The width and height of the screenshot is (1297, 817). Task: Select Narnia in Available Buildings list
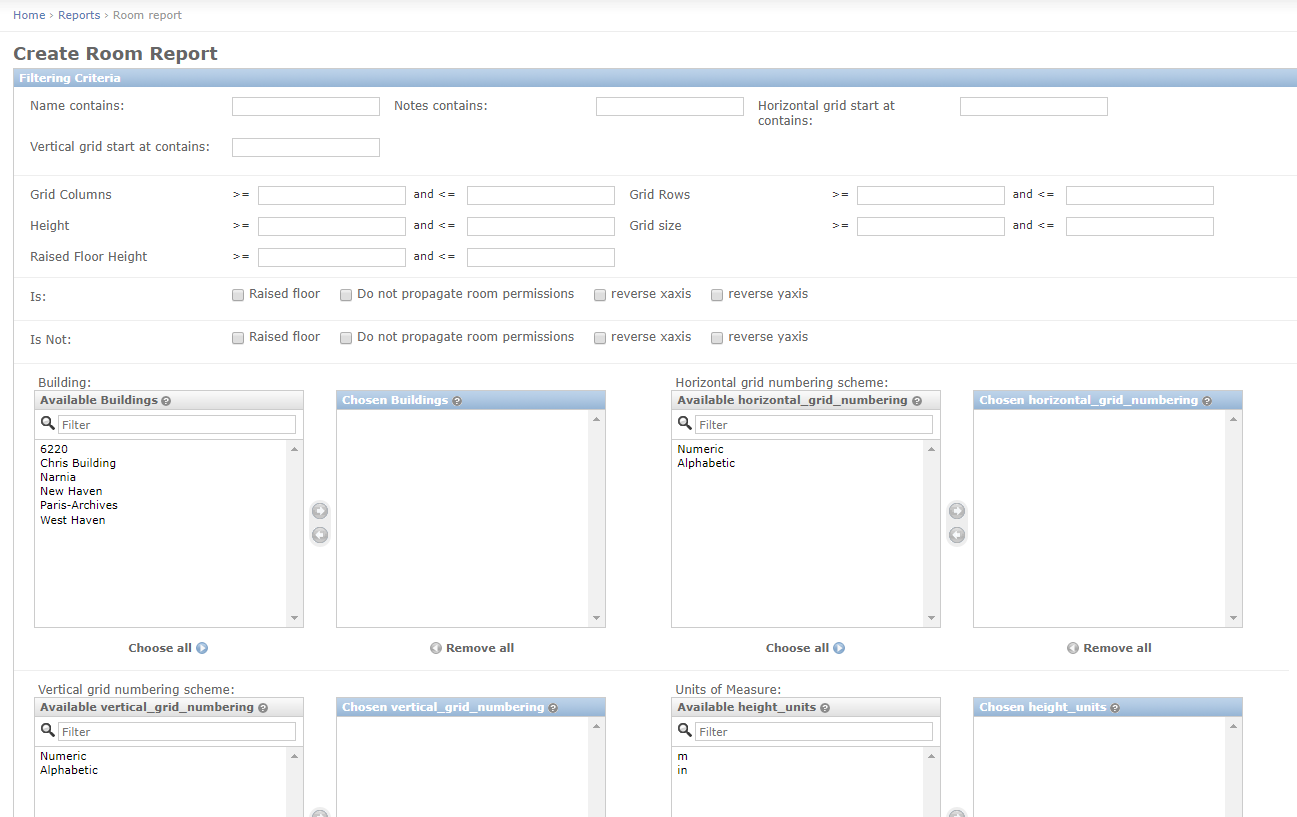click(x=58, y=477)
